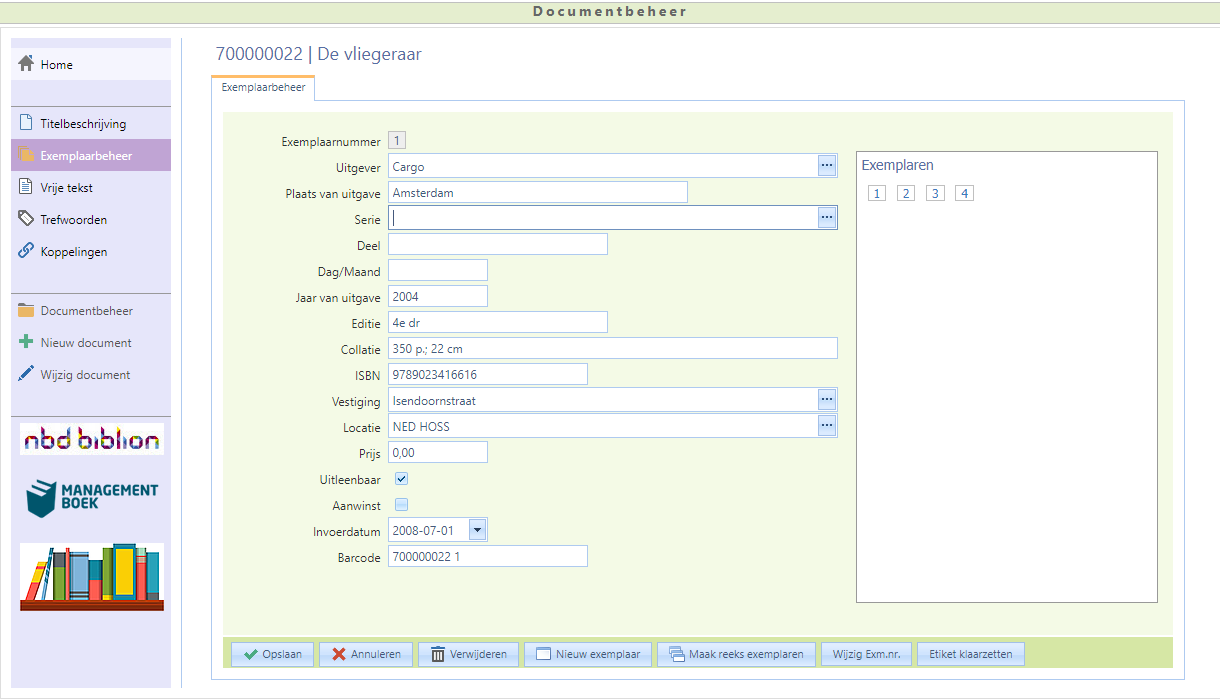Uncheck the Uitleenbaar checkbox
1220x699 pixels.
coord(402,479)
